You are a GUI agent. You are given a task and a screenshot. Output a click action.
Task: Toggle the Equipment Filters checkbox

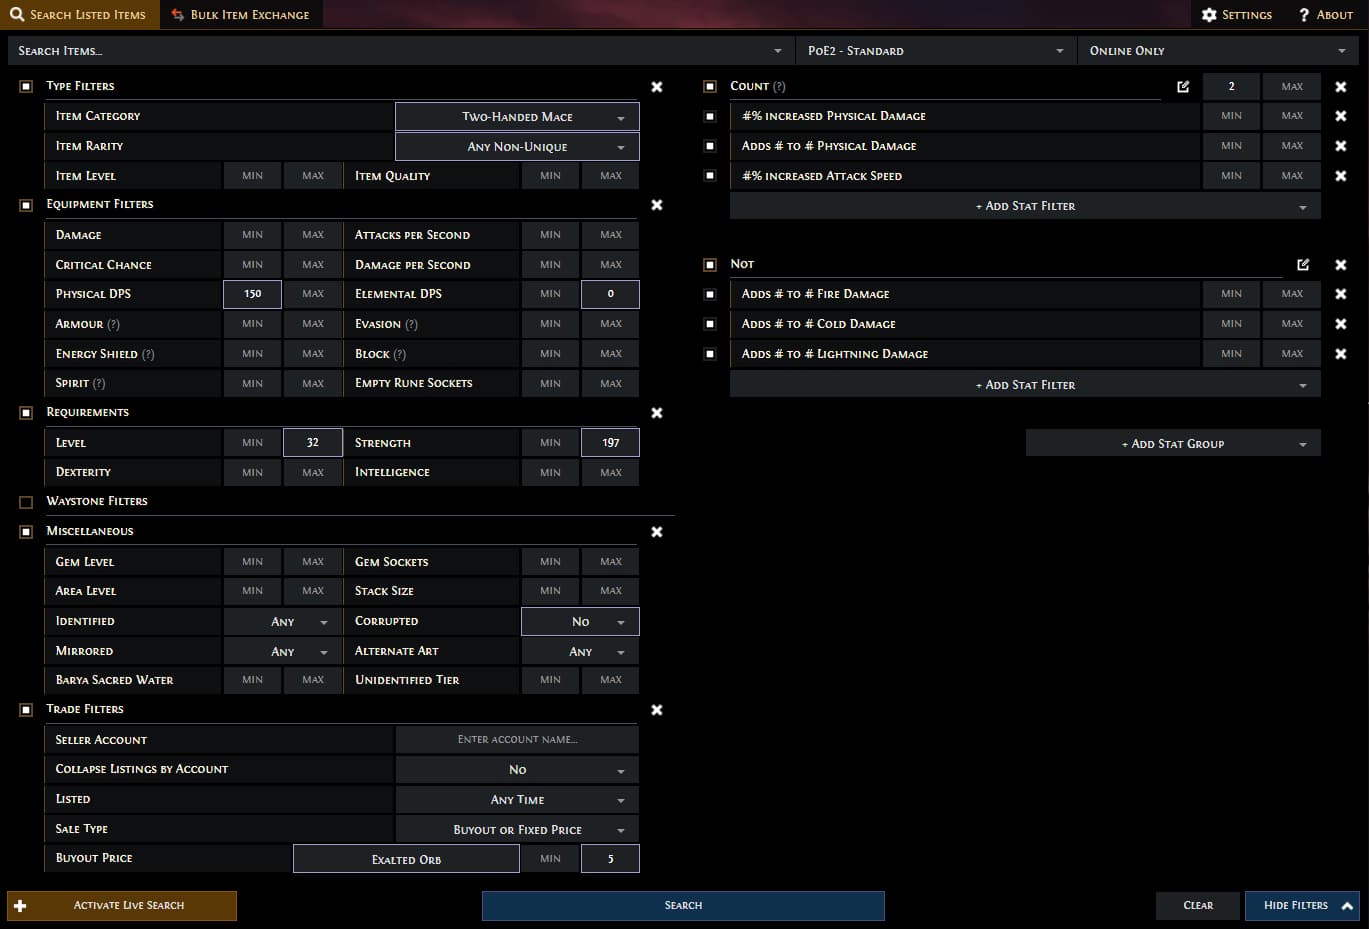(26, 205)
